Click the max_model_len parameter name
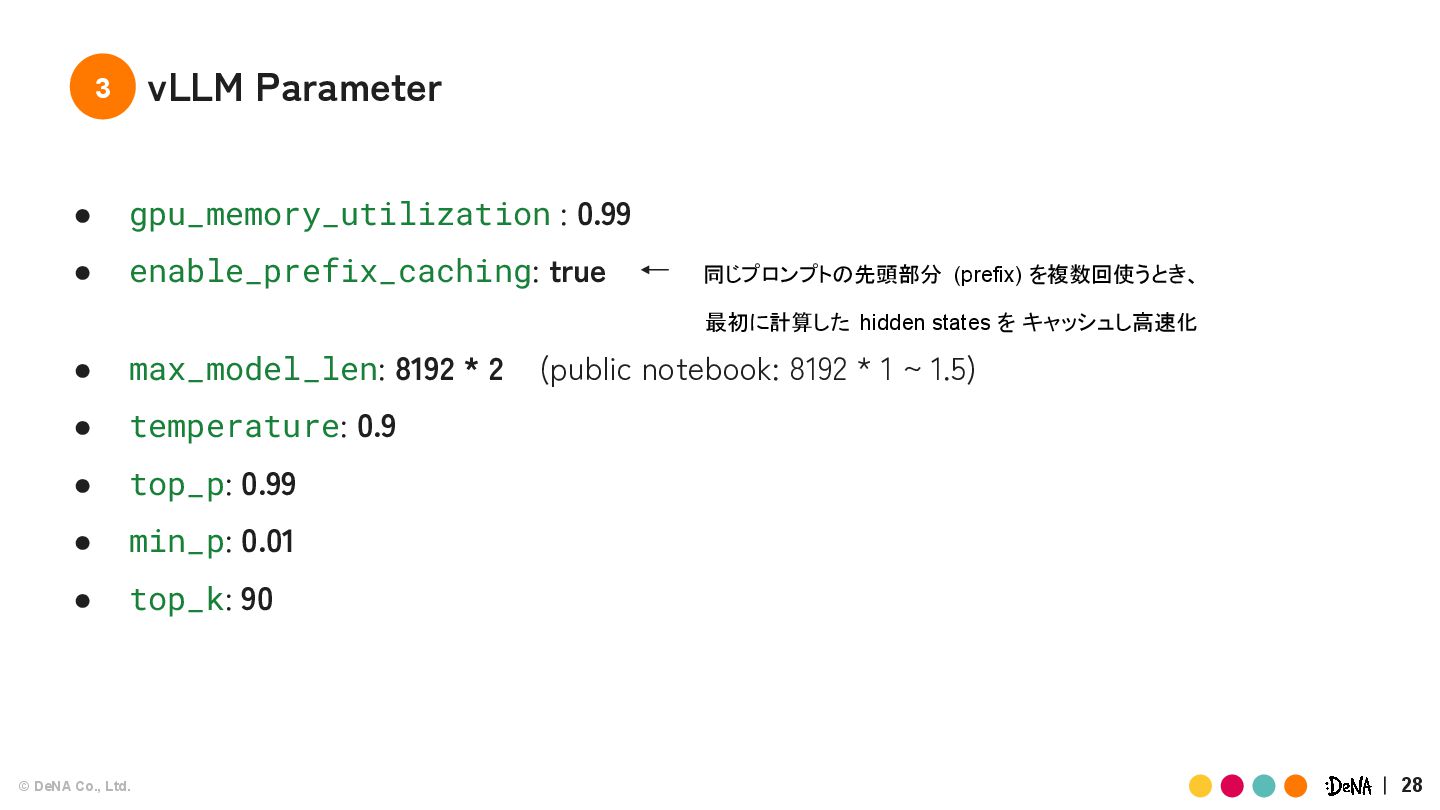The width and height of the screenshot is (1440, 810). 253,370
